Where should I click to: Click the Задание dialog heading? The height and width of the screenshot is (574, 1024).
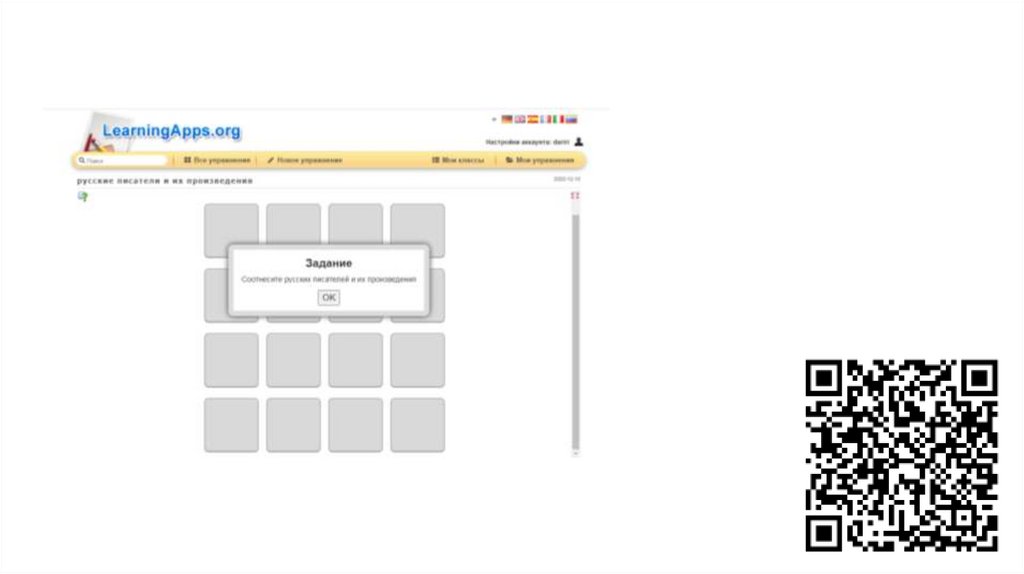[x=328, y=263]
